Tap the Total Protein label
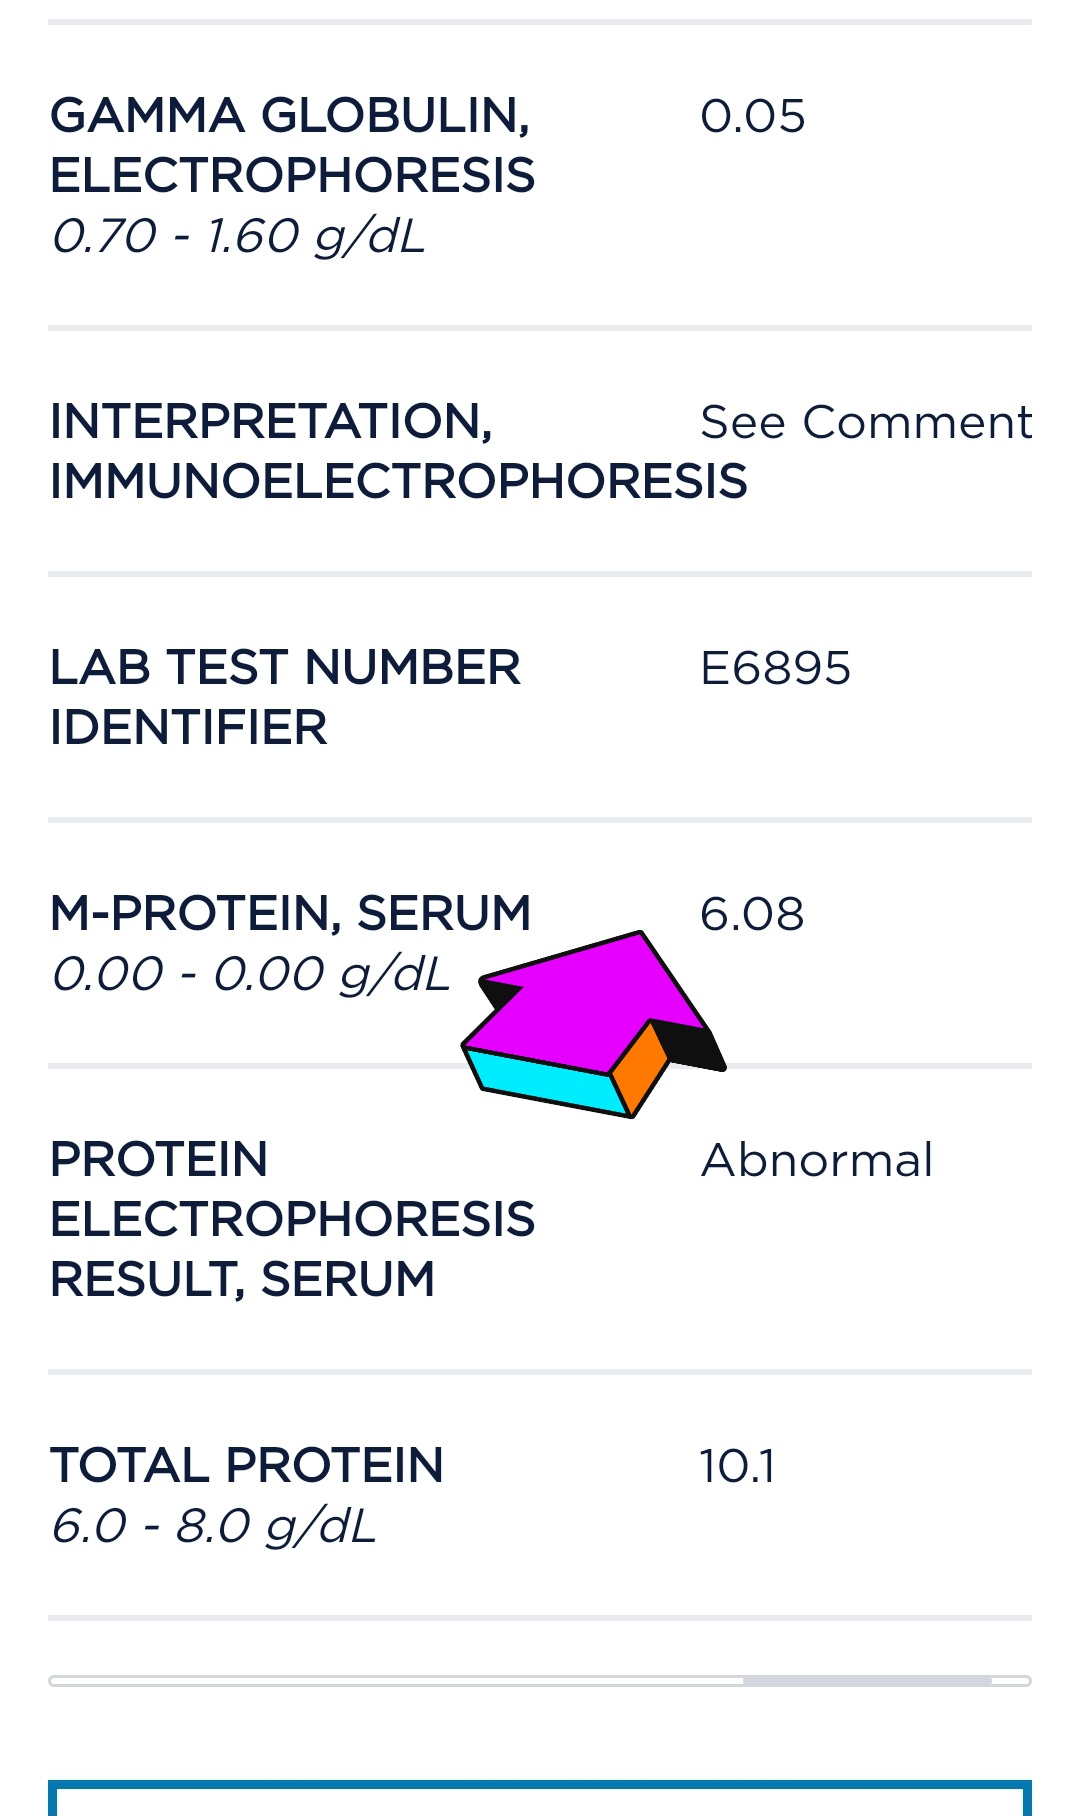The height and width of the screenshot is (1816, 1080). (247, 1465)
